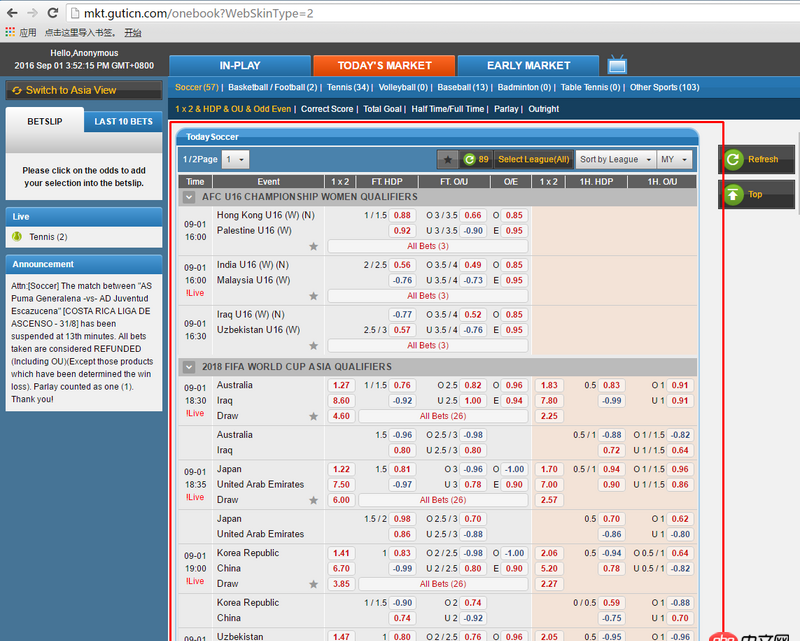Select Soccer (57) sport
Screen dimensions: 800x641
point(196,87)
